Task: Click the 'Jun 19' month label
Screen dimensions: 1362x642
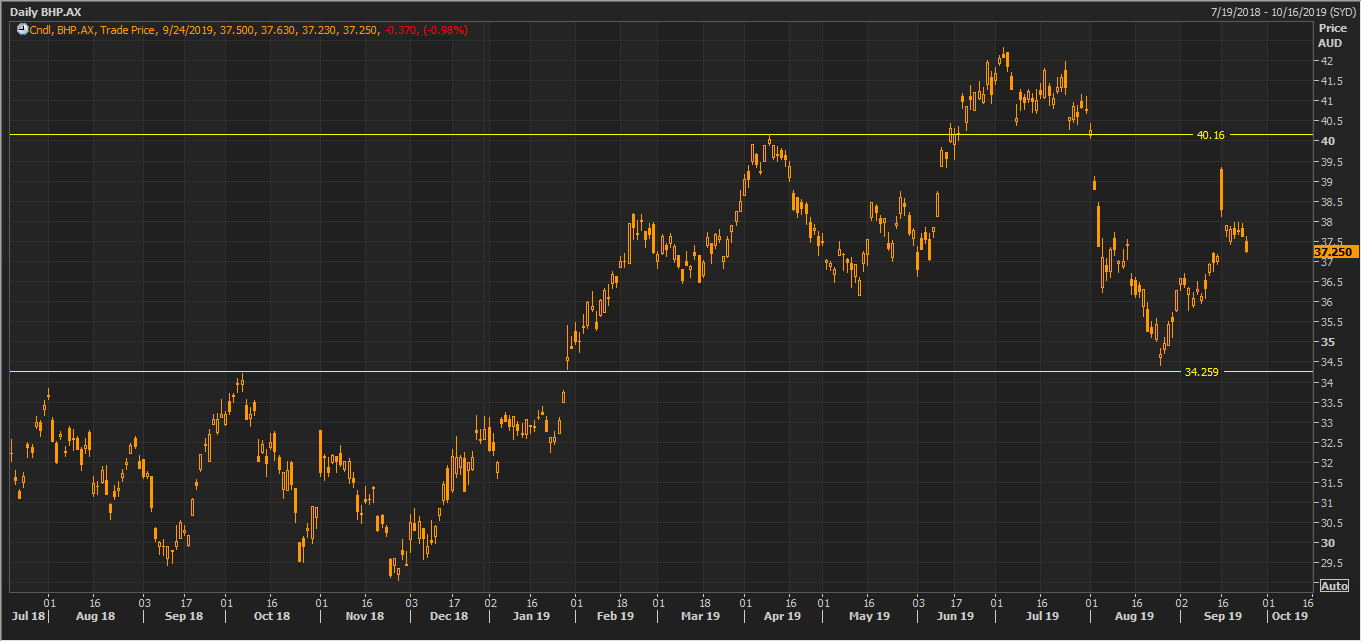Action: tap(955, 616)
